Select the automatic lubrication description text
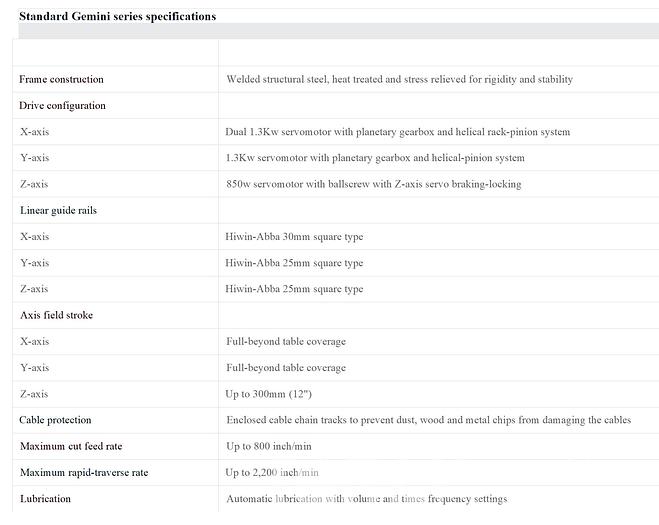 coord(366,498)
